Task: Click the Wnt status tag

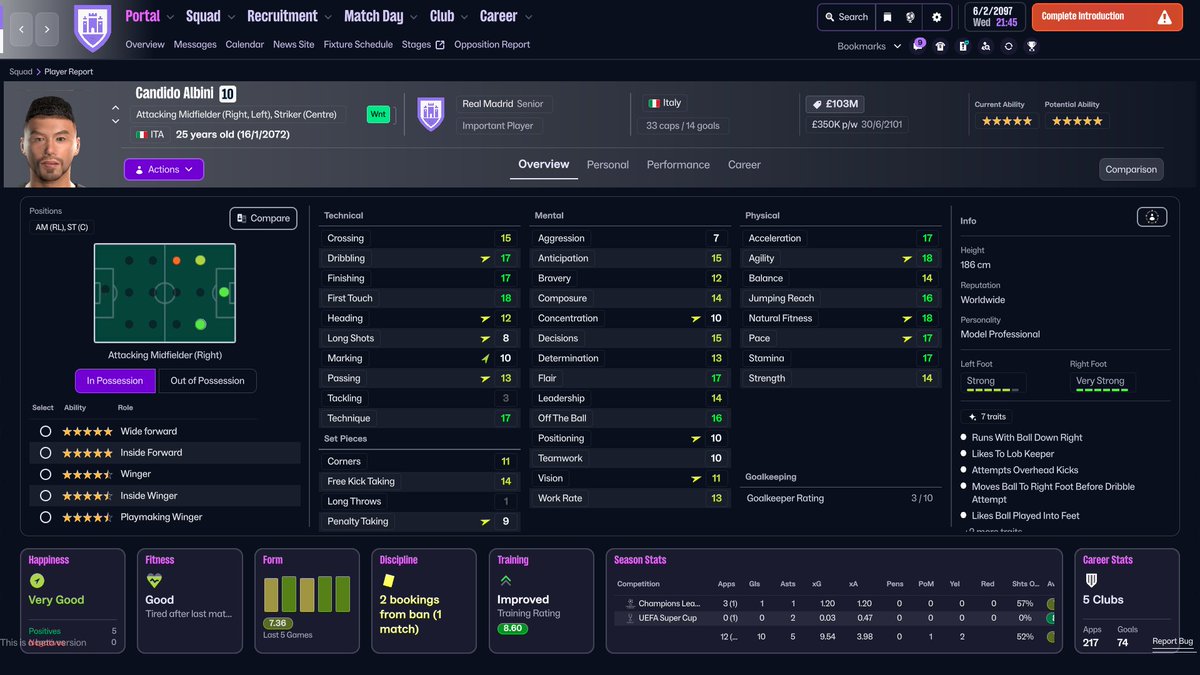Action: coord(378,114)
